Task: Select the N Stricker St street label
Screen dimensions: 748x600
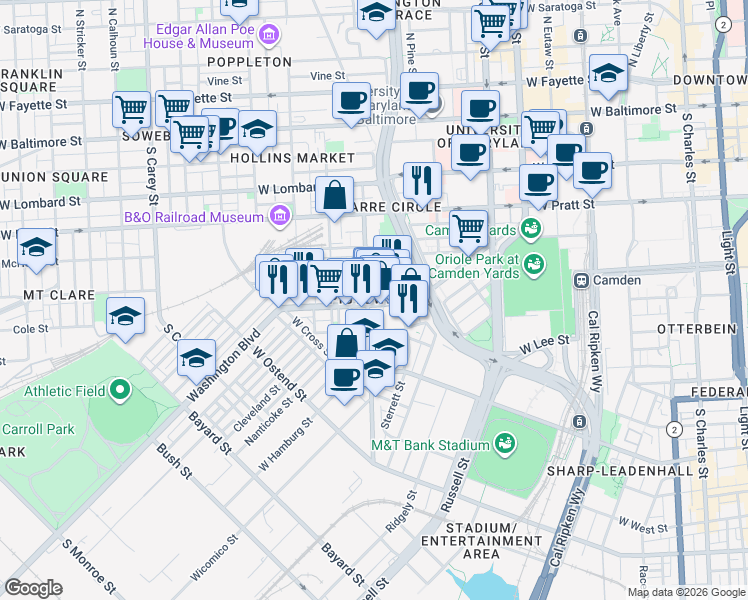Action: point(80,40)
